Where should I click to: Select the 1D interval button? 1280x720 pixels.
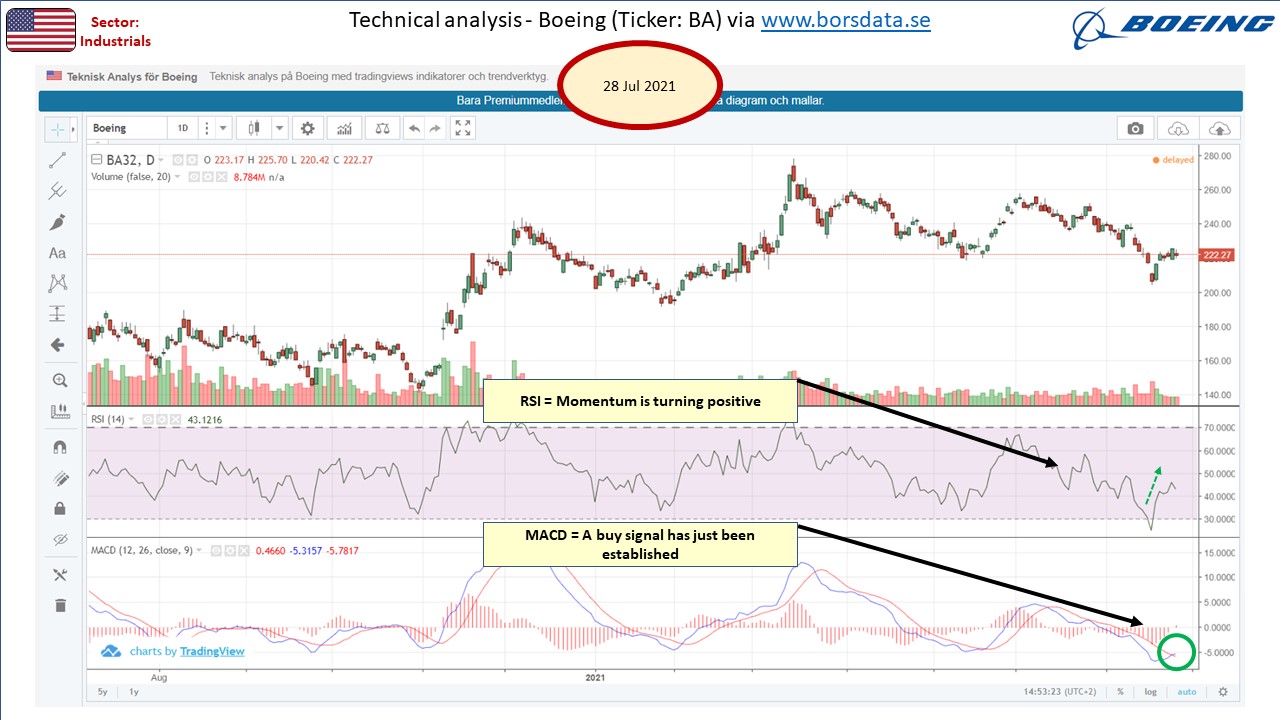(x=183, y=128)
